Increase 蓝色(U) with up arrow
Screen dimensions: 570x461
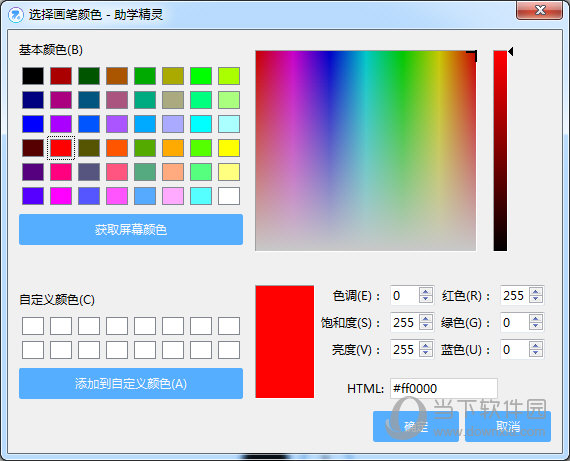pos(536,345)
